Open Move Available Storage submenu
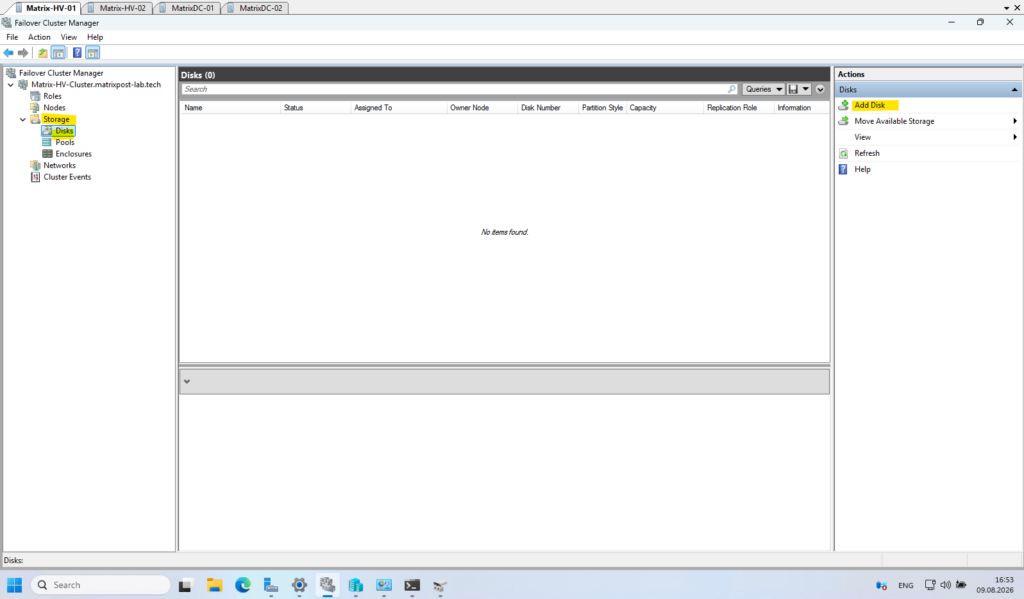Screen dimensions: 1024x599 point(927,121)
